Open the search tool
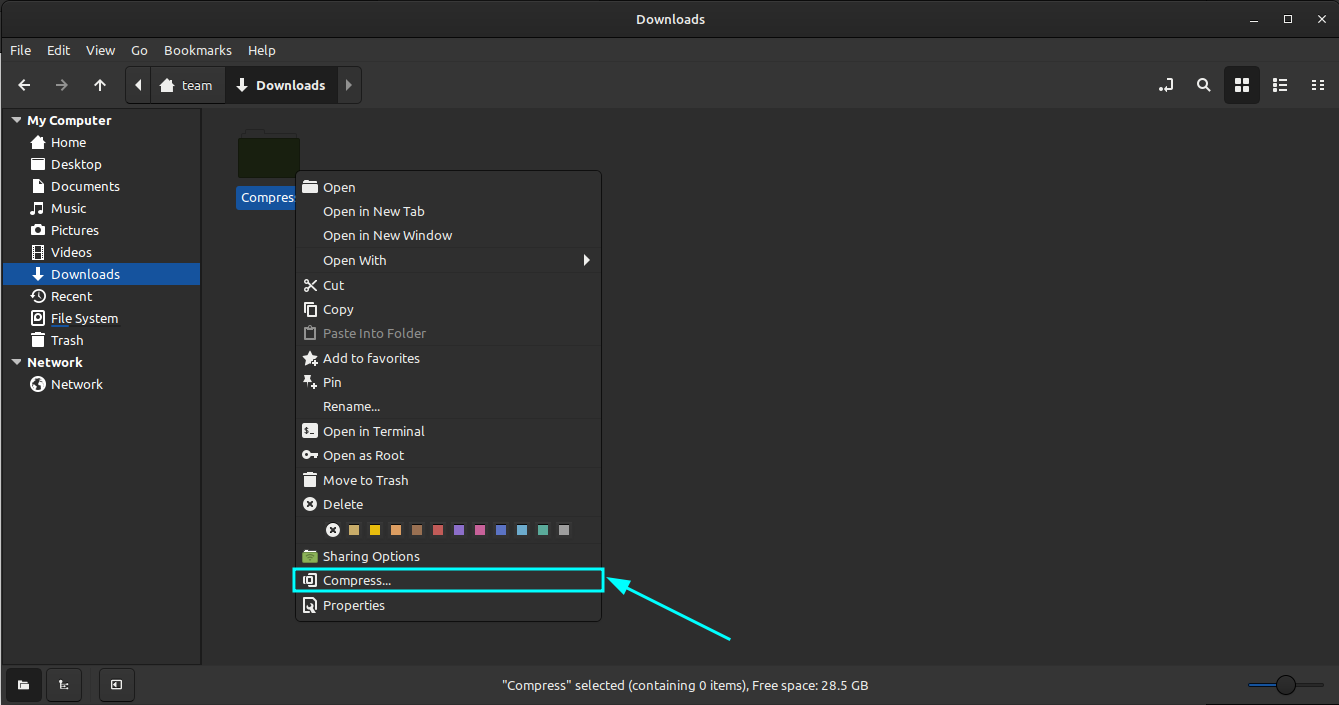1339x705 pixels. pyautogui.click(x=1204, y=85)
